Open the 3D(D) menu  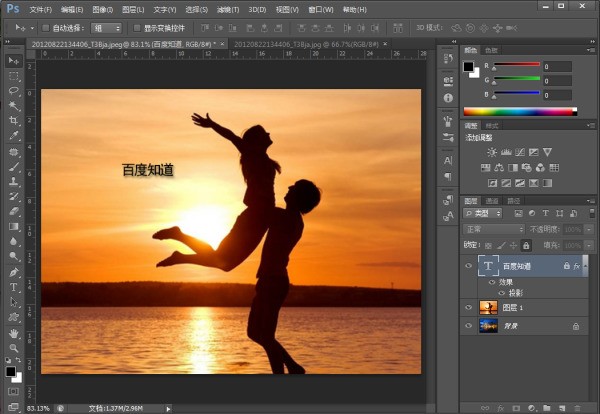coord(257,10)
